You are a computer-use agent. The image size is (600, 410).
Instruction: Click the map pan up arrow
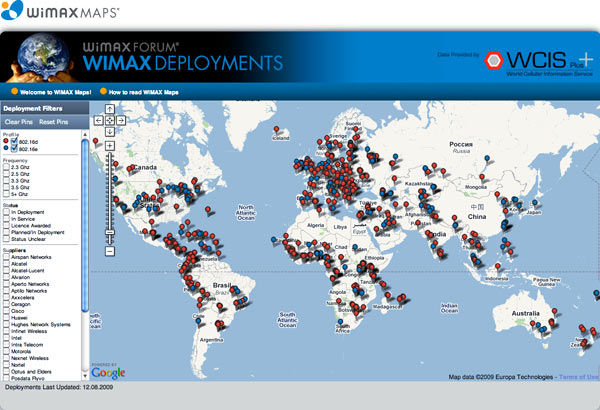(x=109, y=109)
